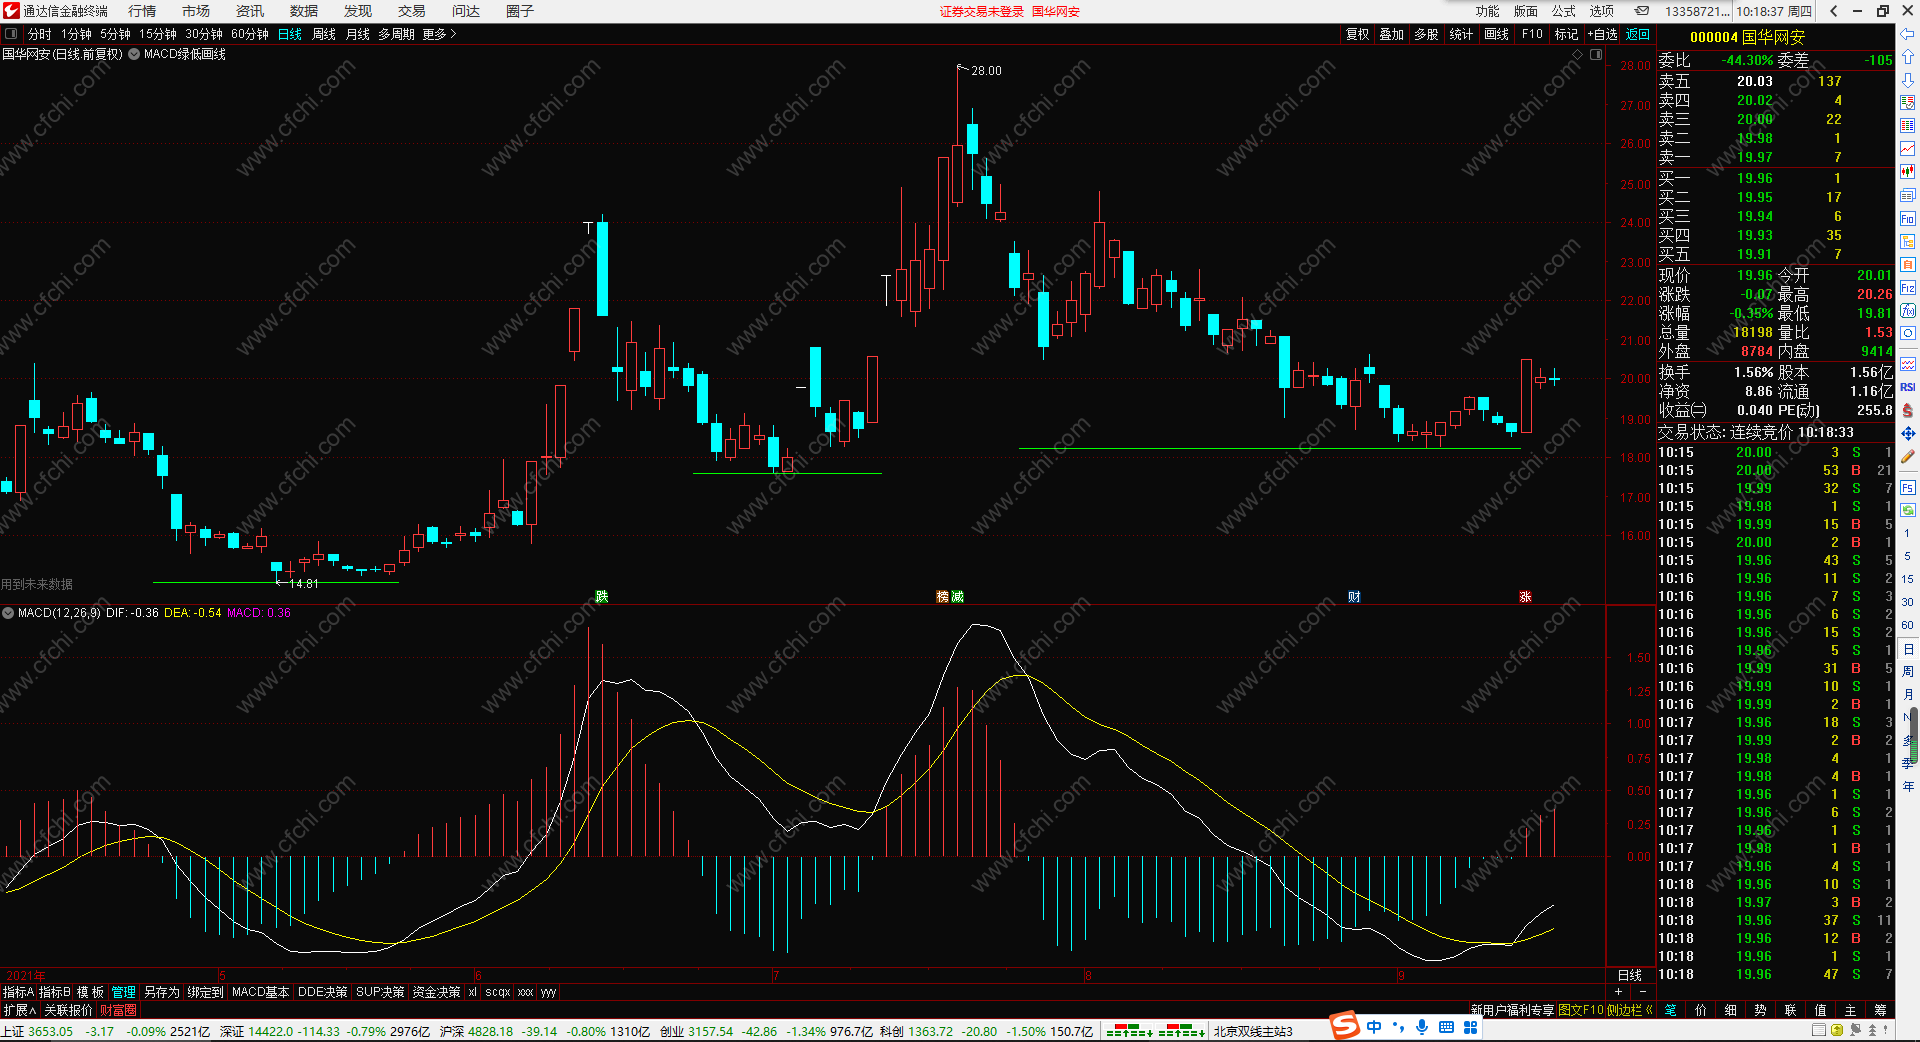This screenshot has width=1920, height=1042.
Task: Click the zoom-out minus button below chart
Action: [x=1643, y=991]
